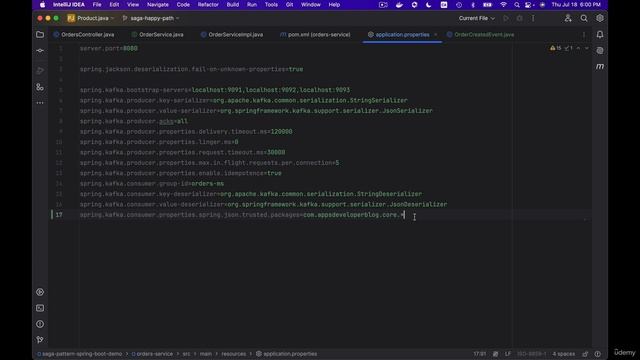The height and width of the screenshot is (360, 640).
Task: Open the Structure tool window icon
Action: click(40, 87)
